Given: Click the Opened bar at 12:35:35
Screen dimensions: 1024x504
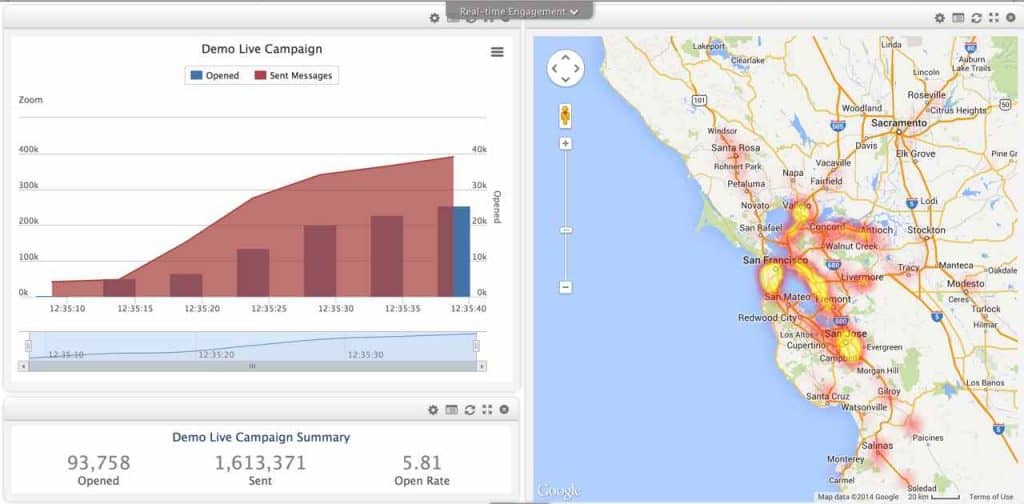Looking at the screenshot, I should [387, 257].
